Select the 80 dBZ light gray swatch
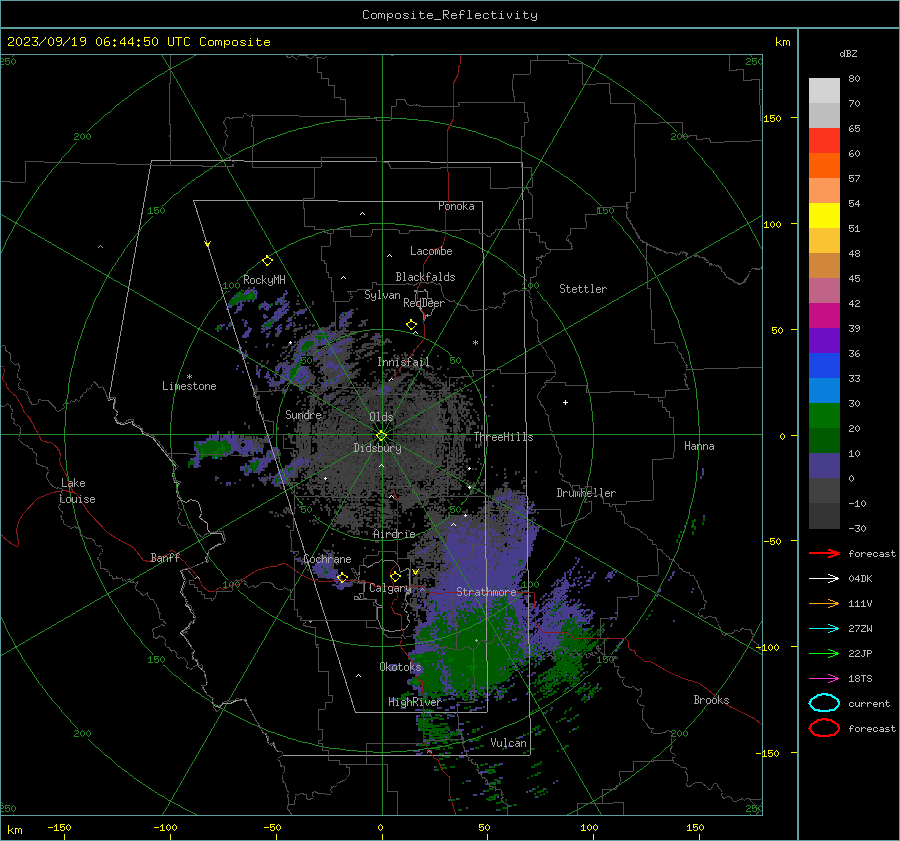 click(824, 90)
